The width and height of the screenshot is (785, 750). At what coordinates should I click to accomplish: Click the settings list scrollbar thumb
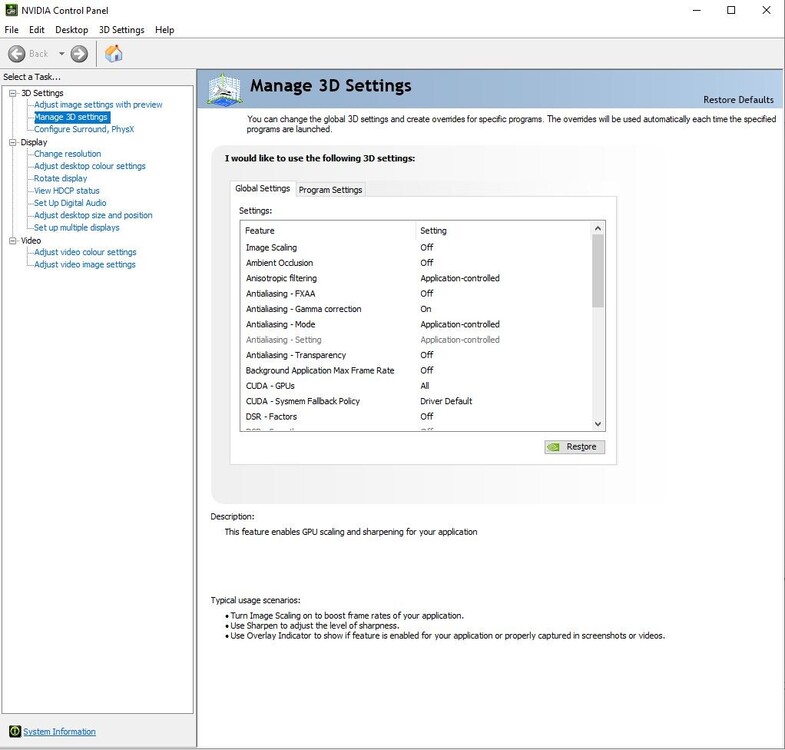[x=598, y=271]
